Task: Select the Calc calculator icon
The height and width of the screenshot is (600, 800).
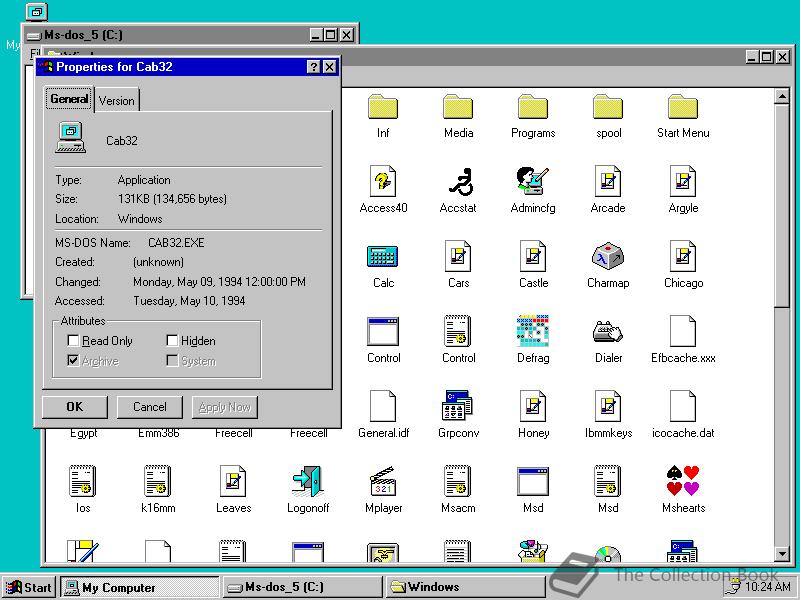Action: (383, 257)
